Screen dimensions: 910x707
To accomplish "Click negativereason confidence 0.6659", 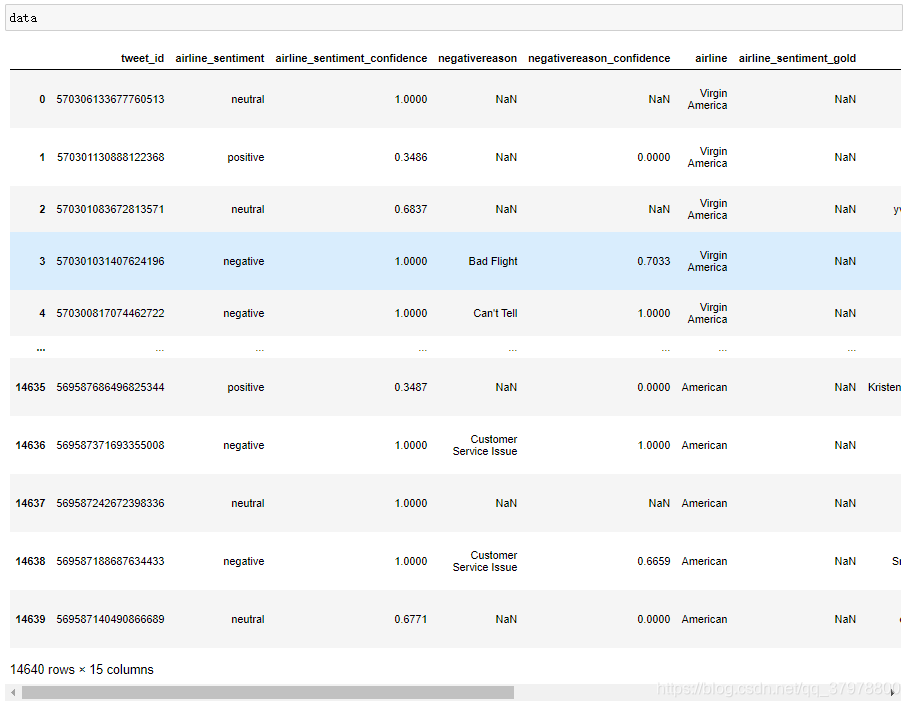I will pyautogui.click(x=653, y=561).
